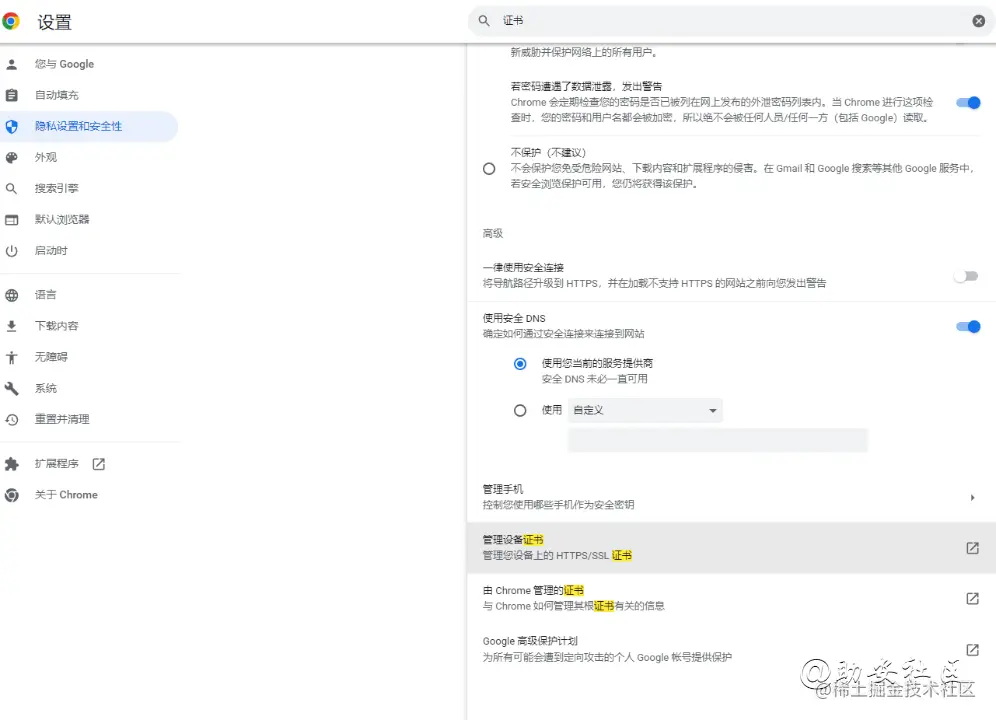Click the puzzle piece icon for 扩展程序
The width and height of the screenshot is (996, 720).
11,464
